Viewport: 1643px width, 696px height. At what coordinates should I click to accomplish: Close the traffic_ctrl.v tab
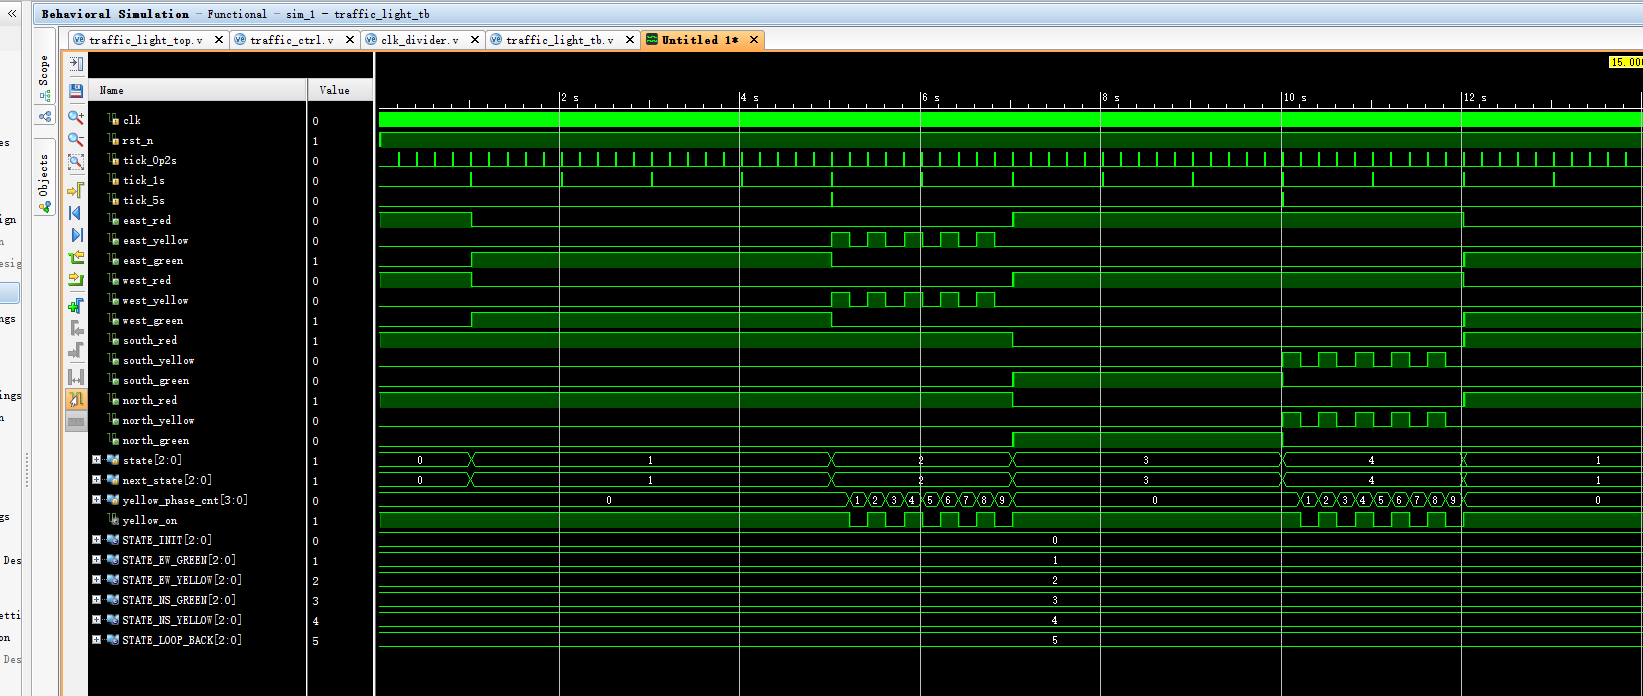tap(349, 40)
